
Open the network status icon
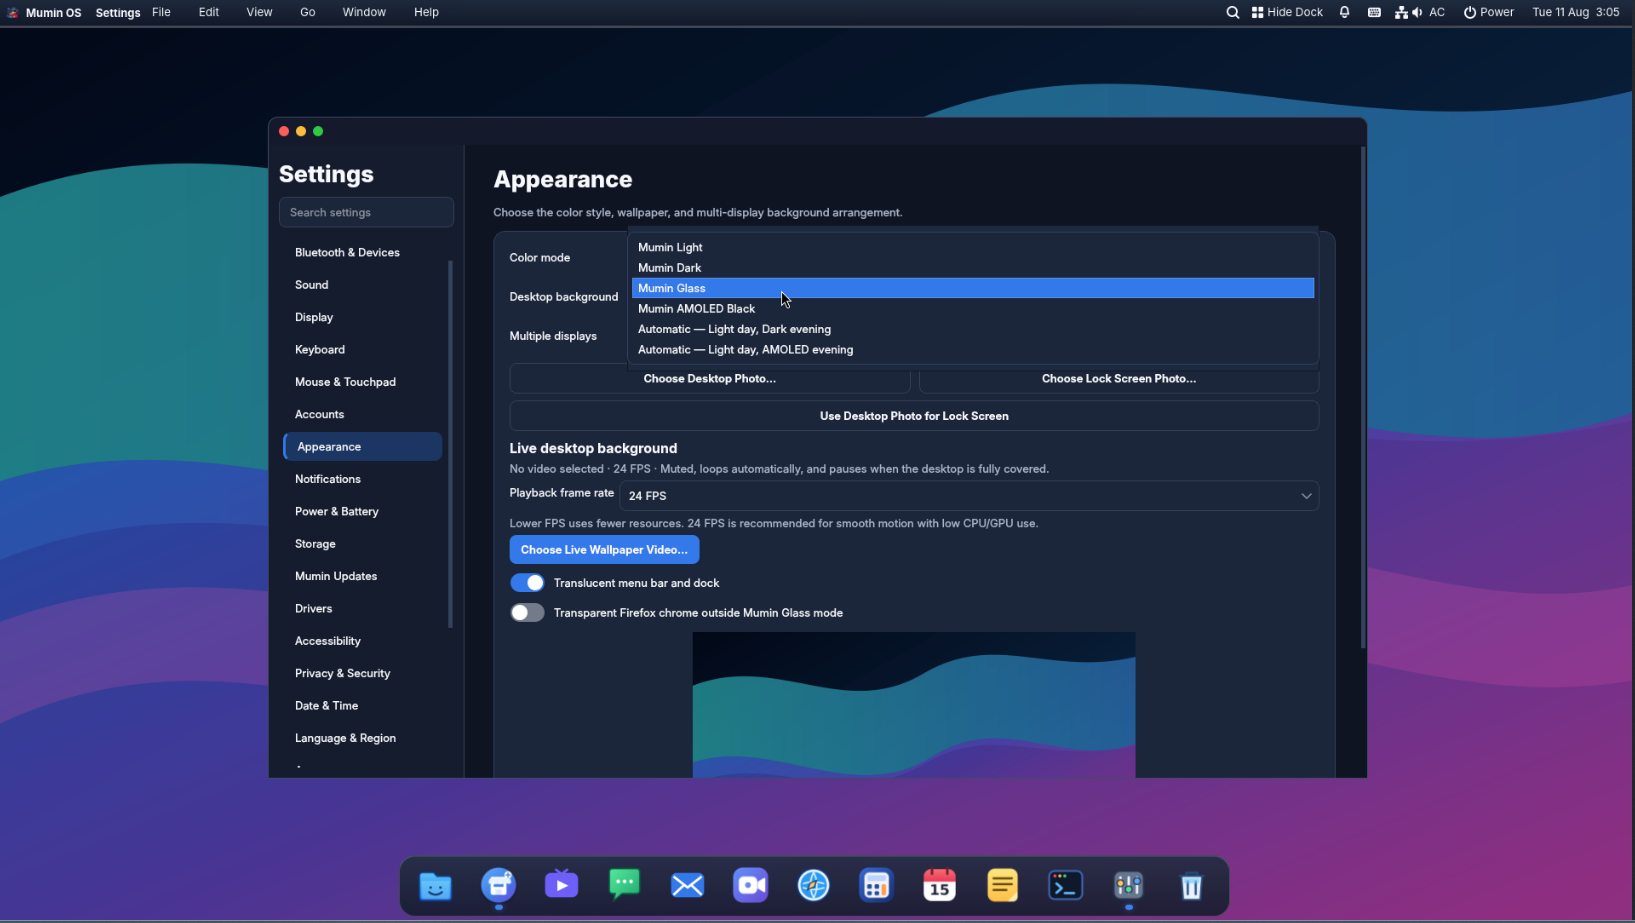click(1401, 12)
